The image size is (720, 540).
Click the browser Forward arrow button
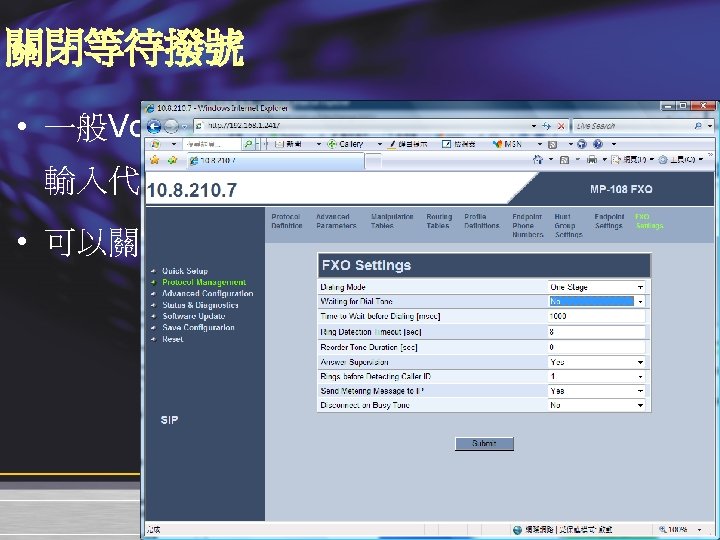(x=171, y=126)
